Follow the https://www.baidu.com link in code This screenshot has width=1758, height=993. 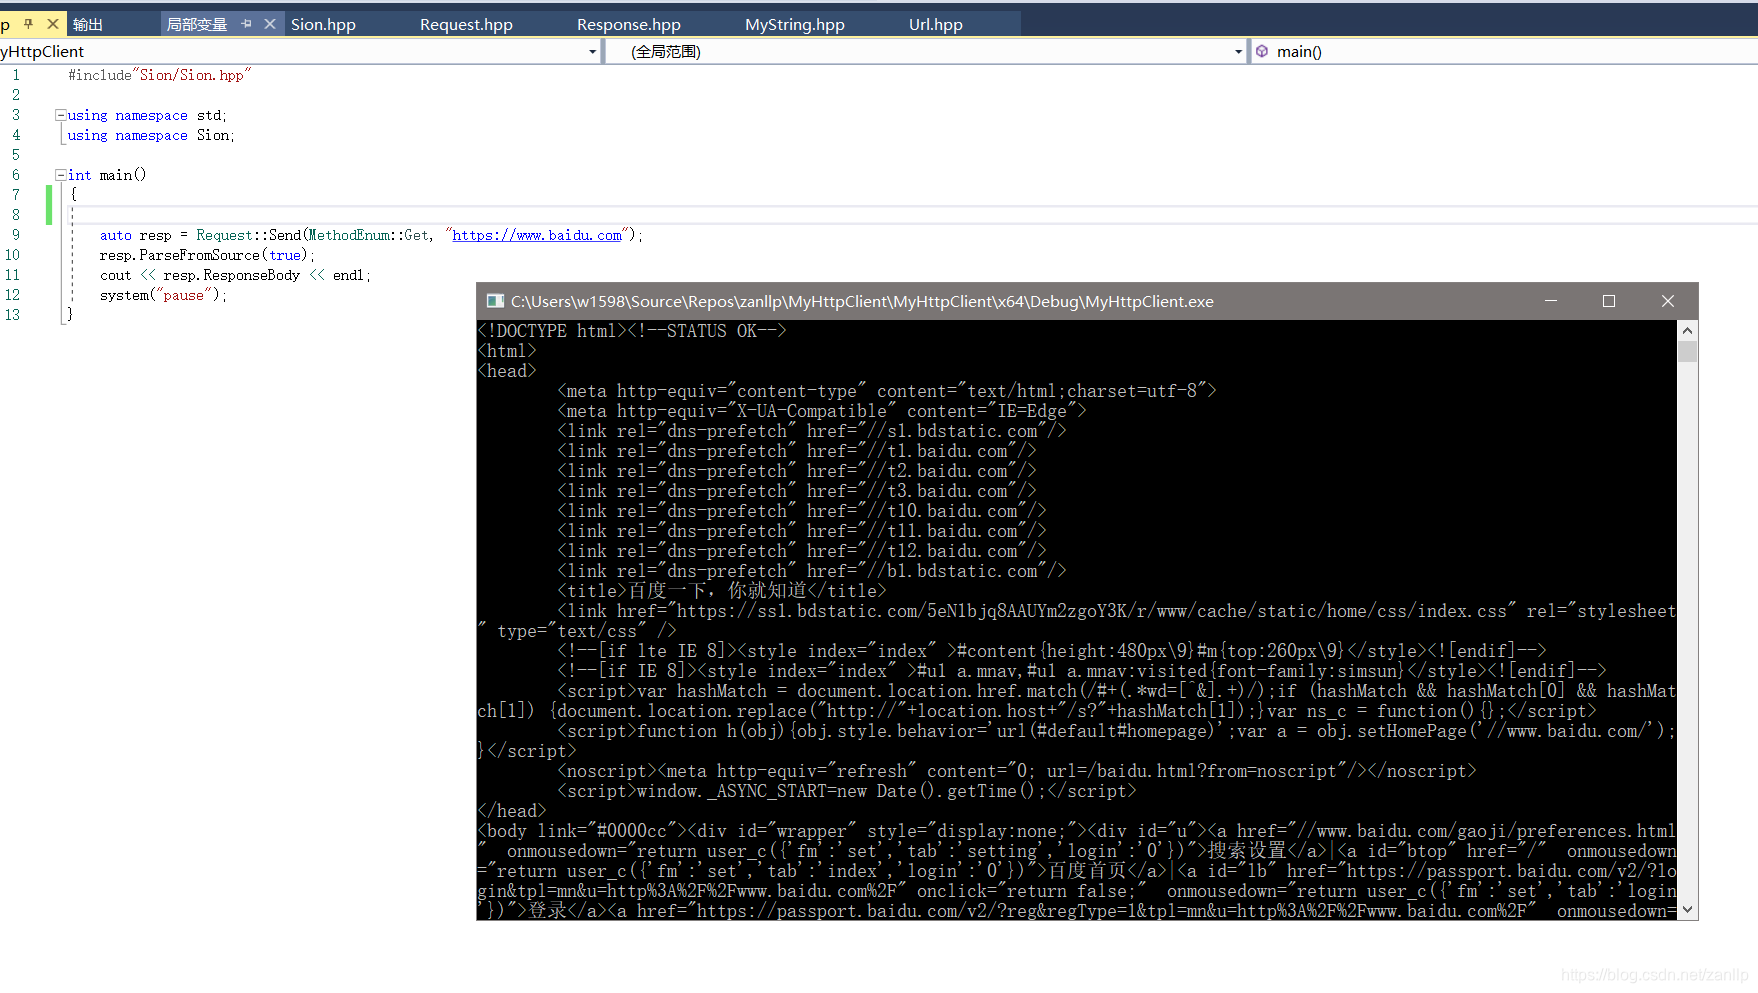(537, 235)
